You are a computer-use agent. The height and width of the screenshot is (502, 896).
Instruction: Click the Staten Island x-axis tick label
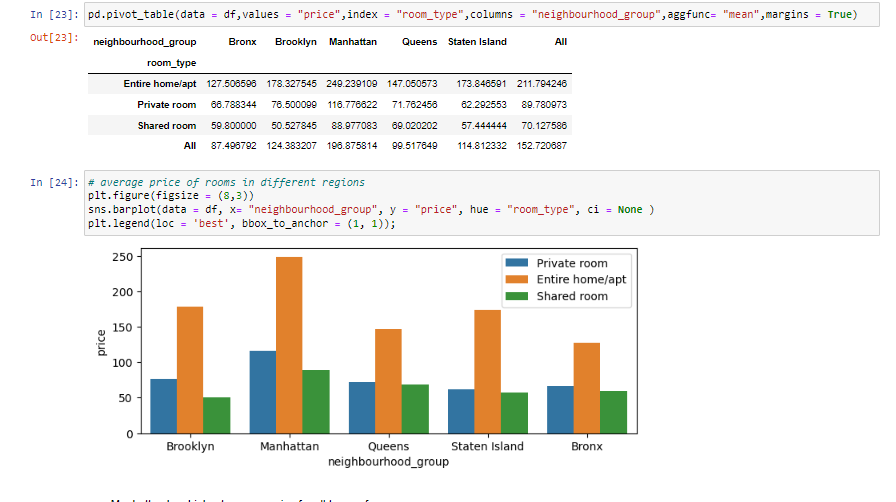487,447
